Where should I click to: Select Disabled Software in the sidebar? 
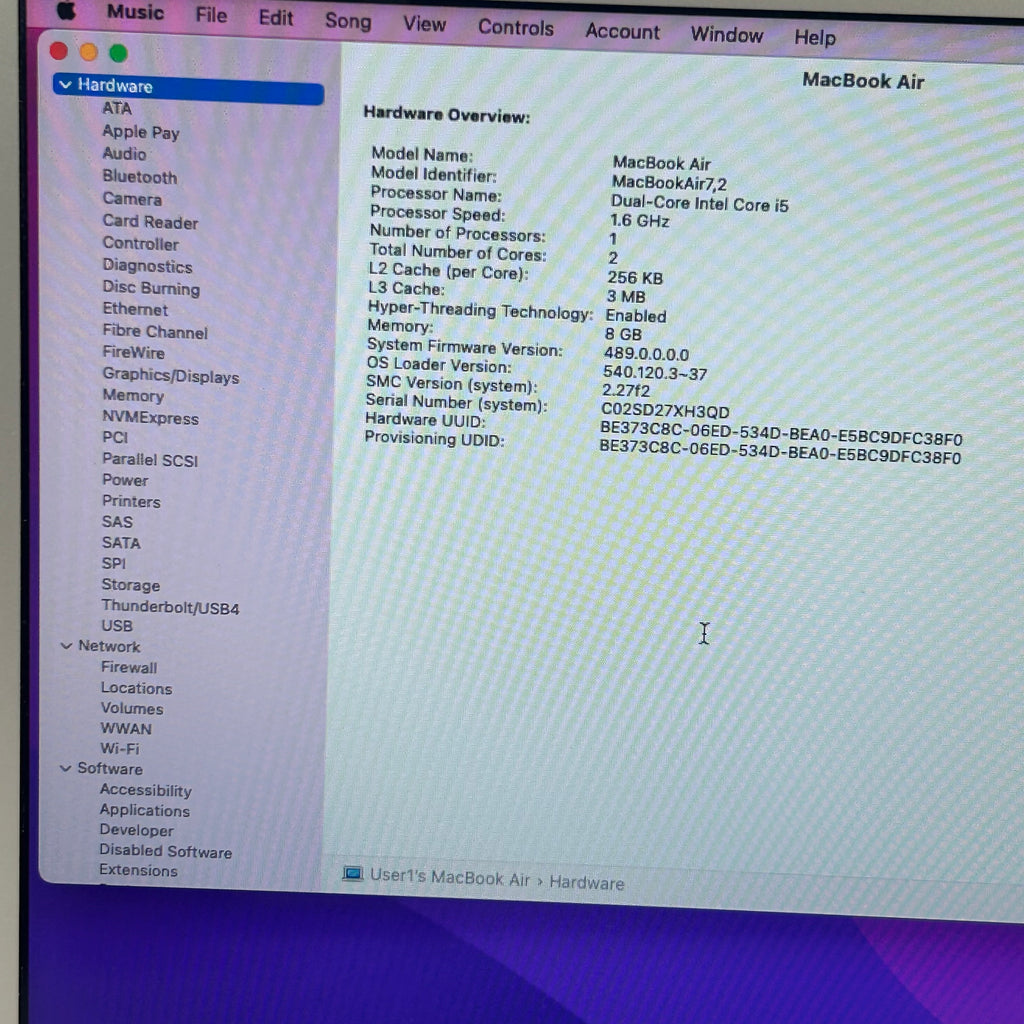(166, 851)
